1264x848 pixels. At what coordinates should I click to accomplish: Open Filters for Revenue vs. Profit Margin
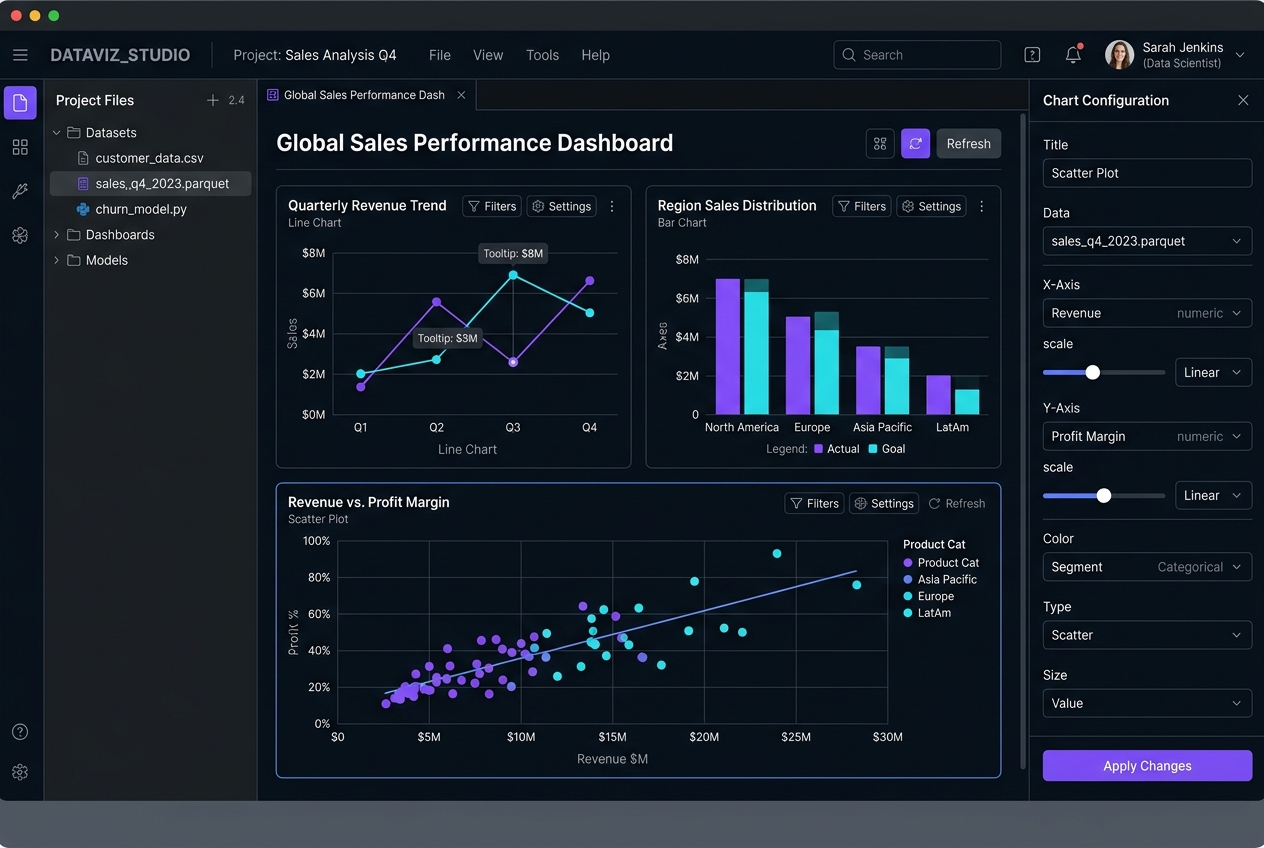[x=814, y=503]
